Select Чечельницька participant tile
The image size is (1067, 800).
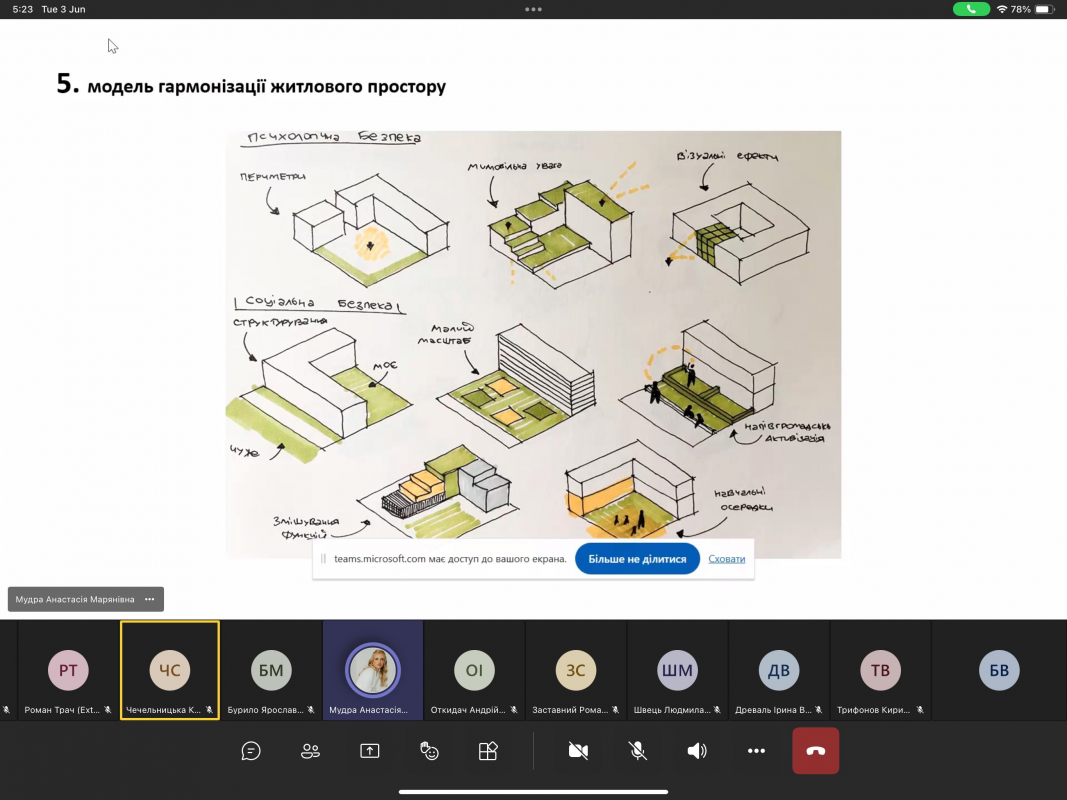(x=170, y=670)
